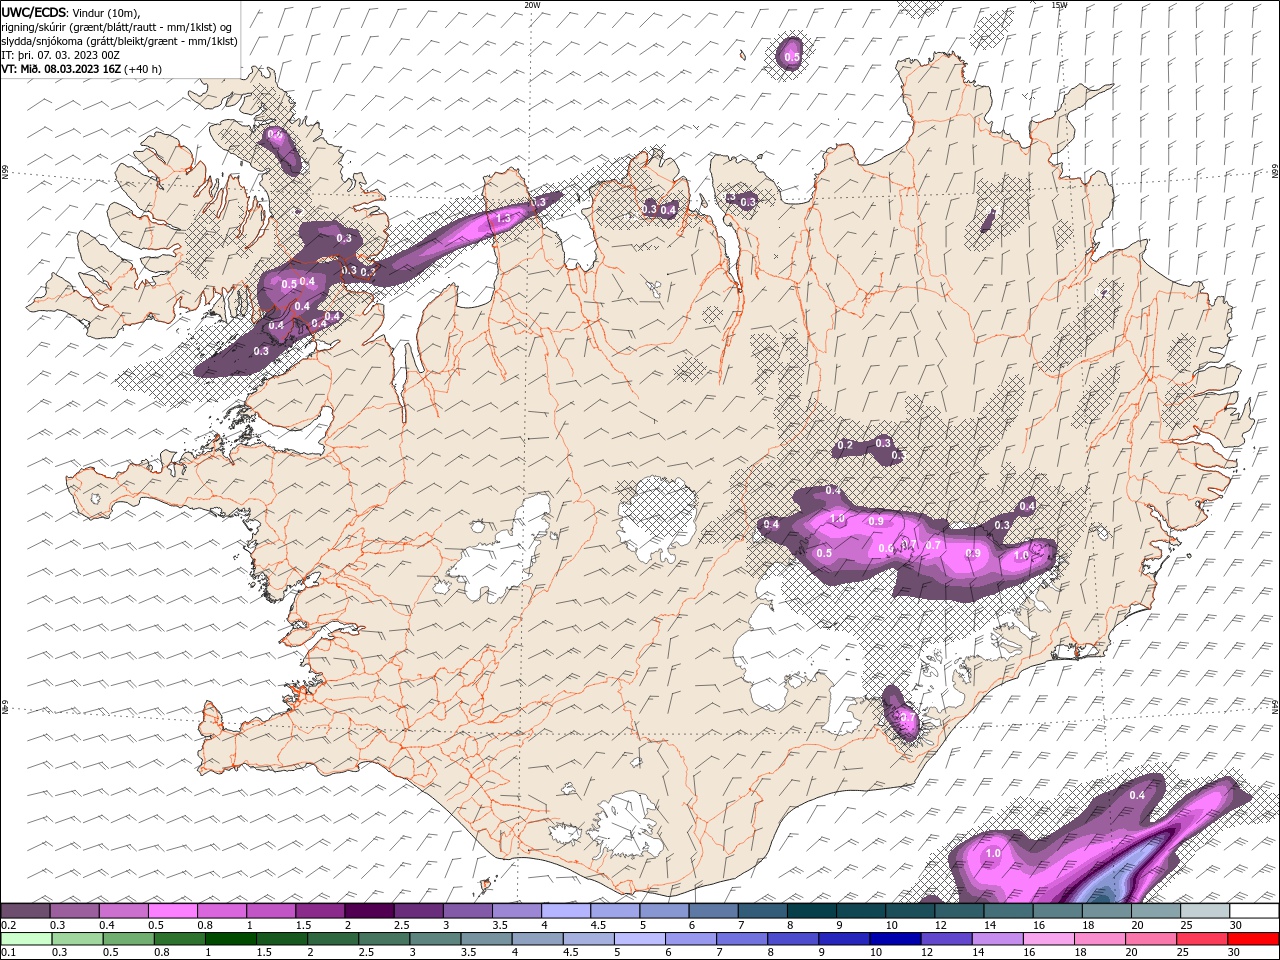Screen dimensions: 1280x960
Task: Click the 'rigning/skúrir (grænt/blátt/rautt - mm/1klst) og' line
Action: click(118, 26)
